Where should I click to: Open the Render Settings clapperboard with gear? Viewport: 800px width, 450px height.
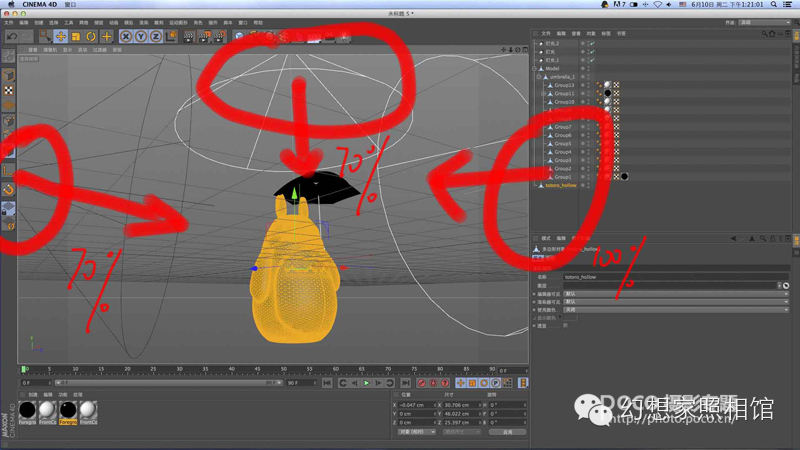coord(219,36)
